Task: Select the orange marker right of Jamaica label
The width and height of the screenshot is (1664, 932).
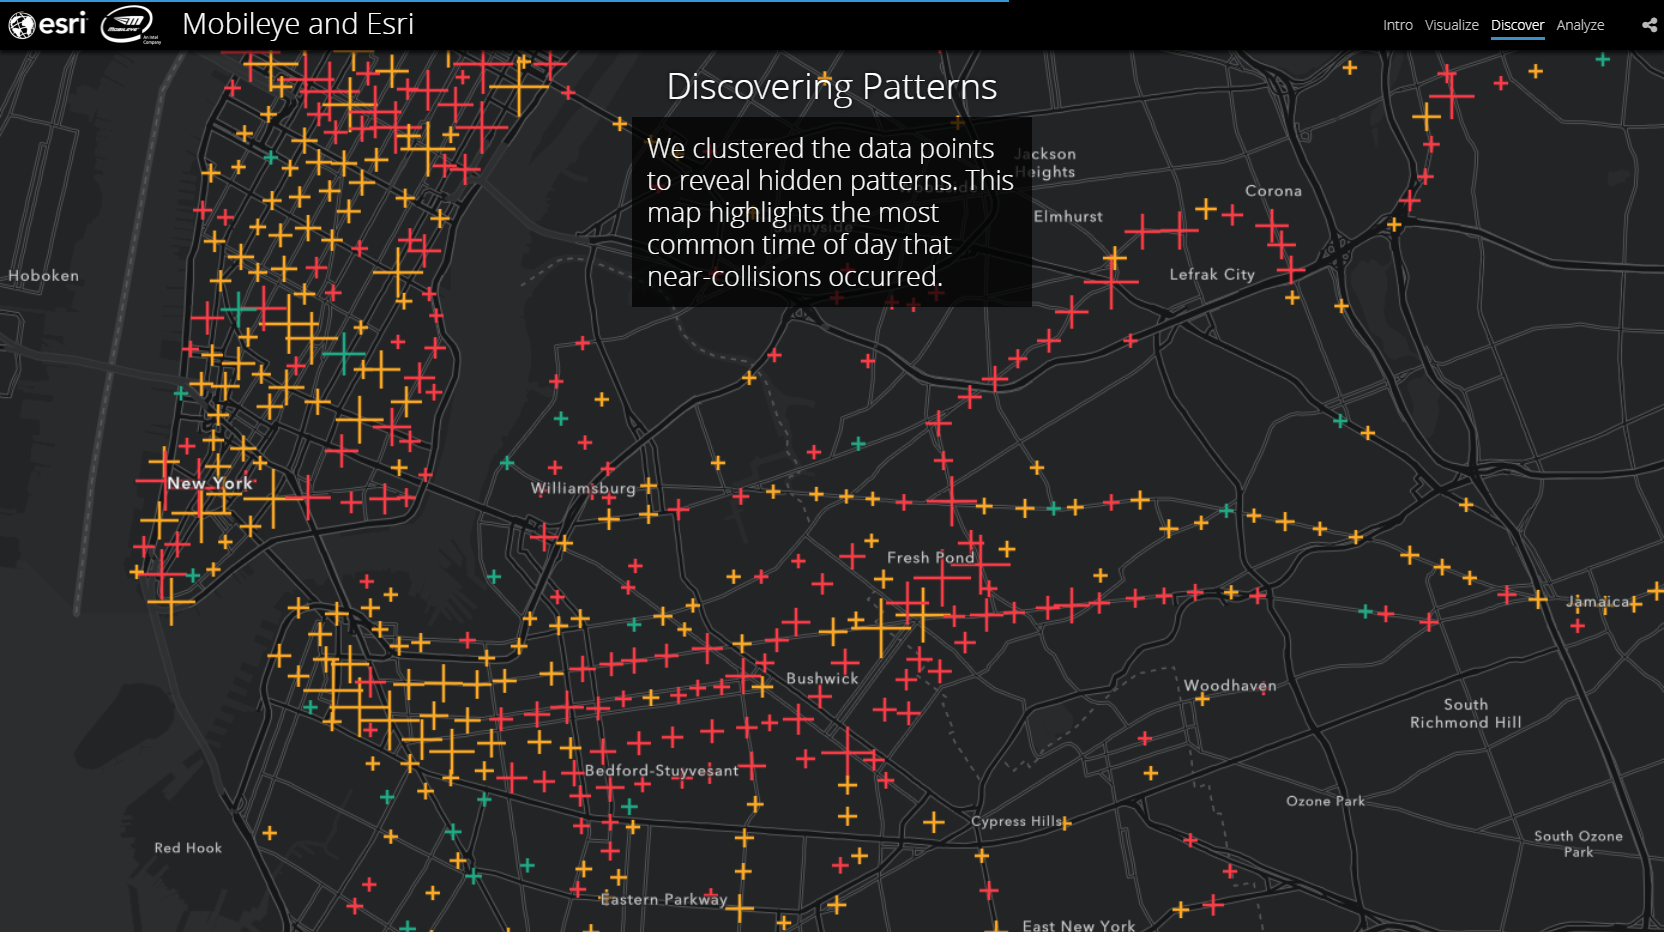Action: (x=1635, y=604)
